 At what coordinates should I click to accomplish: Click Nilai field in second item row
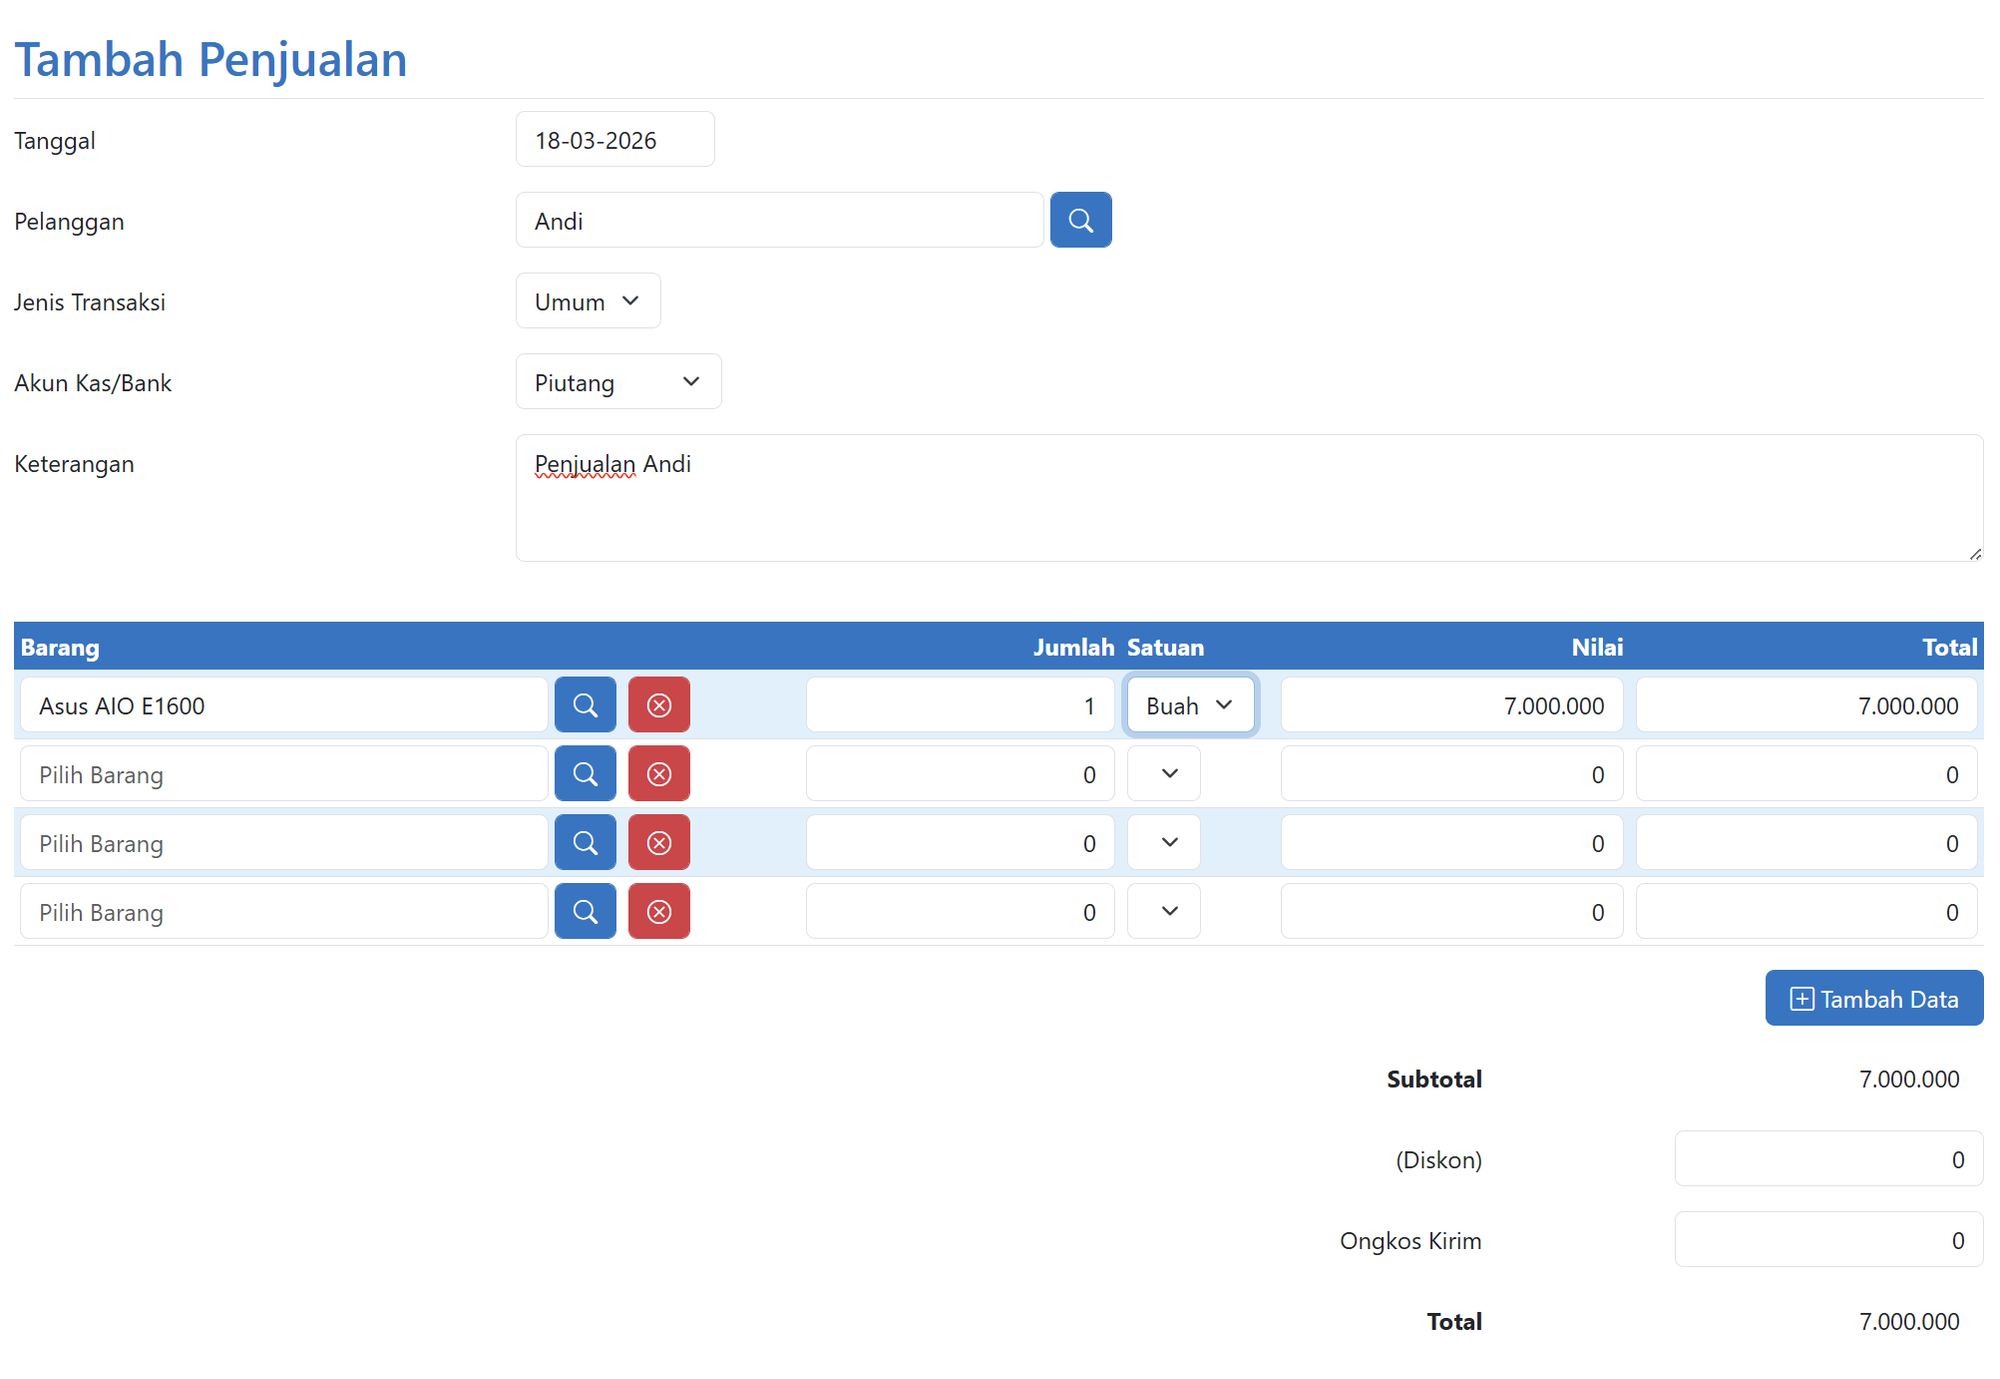[x=1452, y=774]
